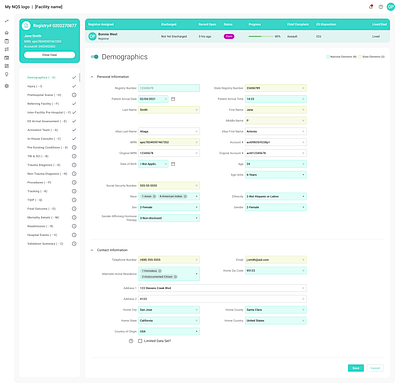This screenshot has height=388, width=400.
Task: Click the Validation Summary pending status icon
Action: [74, 244]
